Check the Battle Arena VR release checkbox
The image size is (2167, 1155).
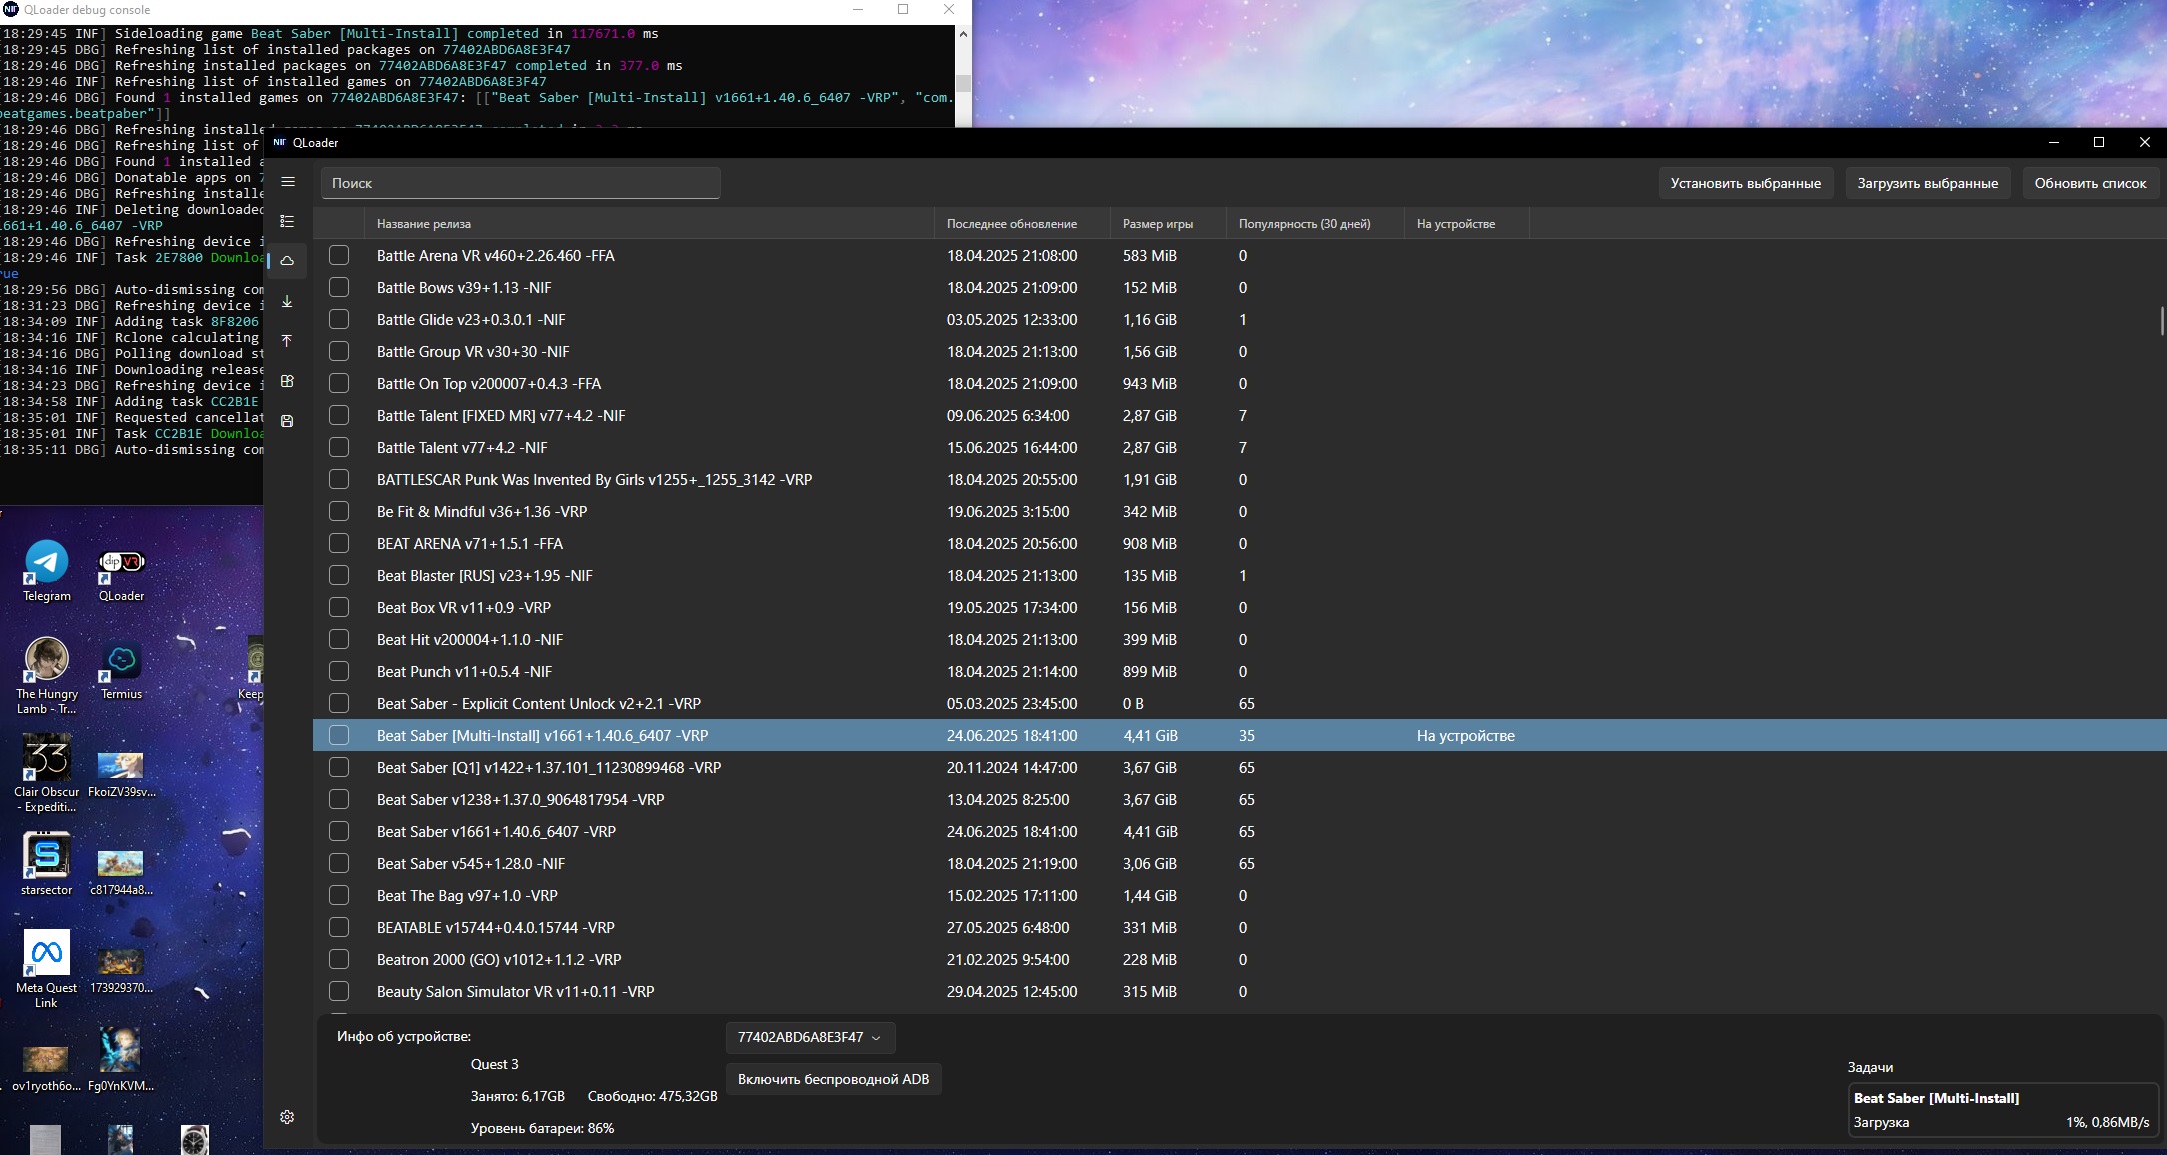point(339,256)
